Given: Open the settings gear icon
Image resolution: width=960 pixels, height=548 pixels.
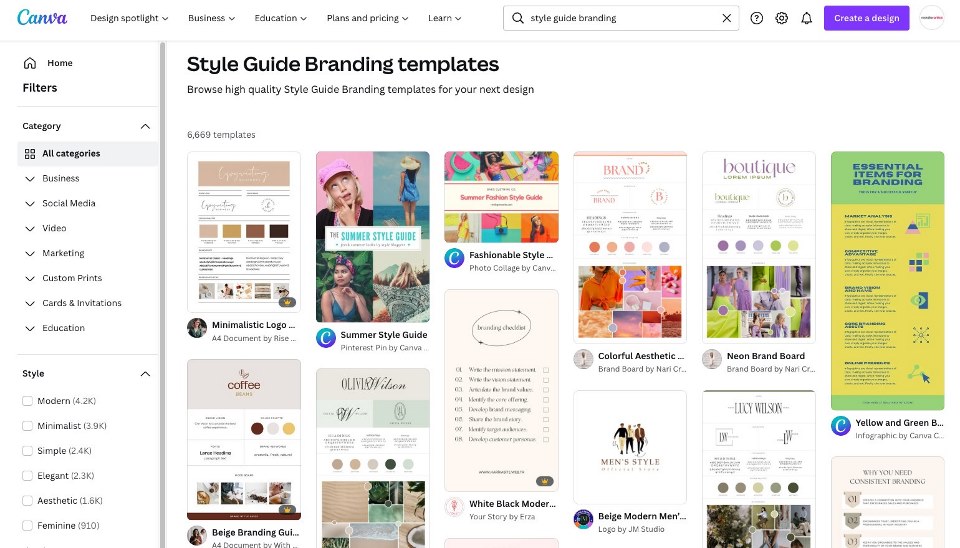Looking at the screenshot, I should click(782, 18).
